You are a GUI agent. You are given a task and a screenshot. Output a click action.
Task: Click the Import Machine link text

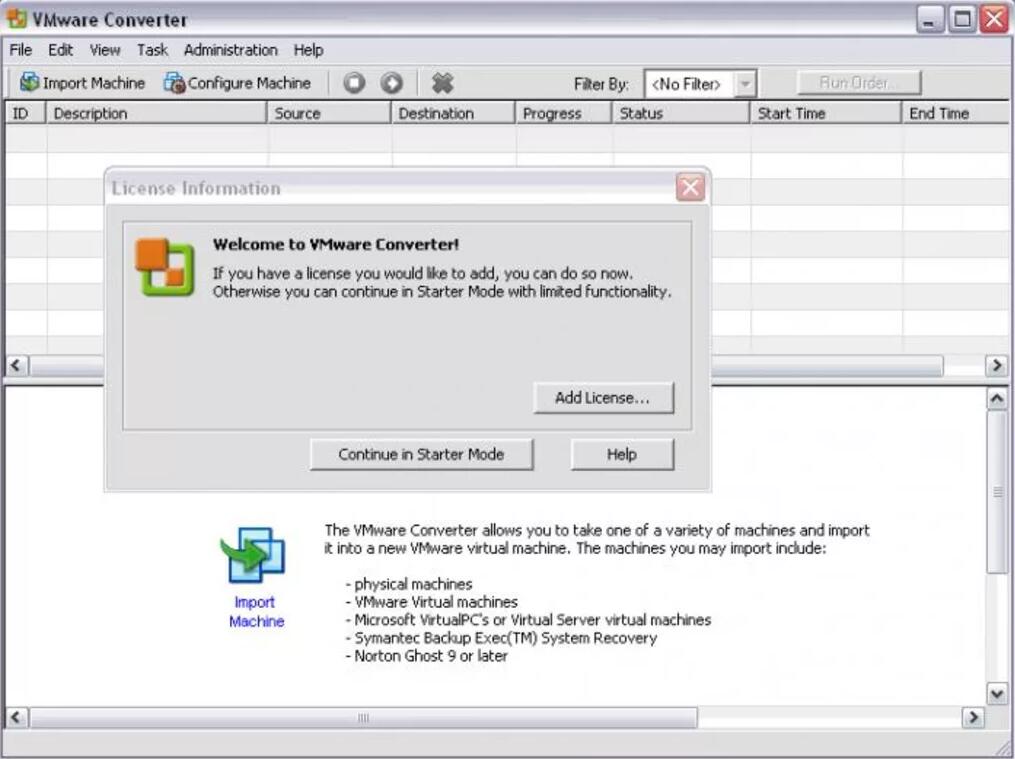[256, 611]
